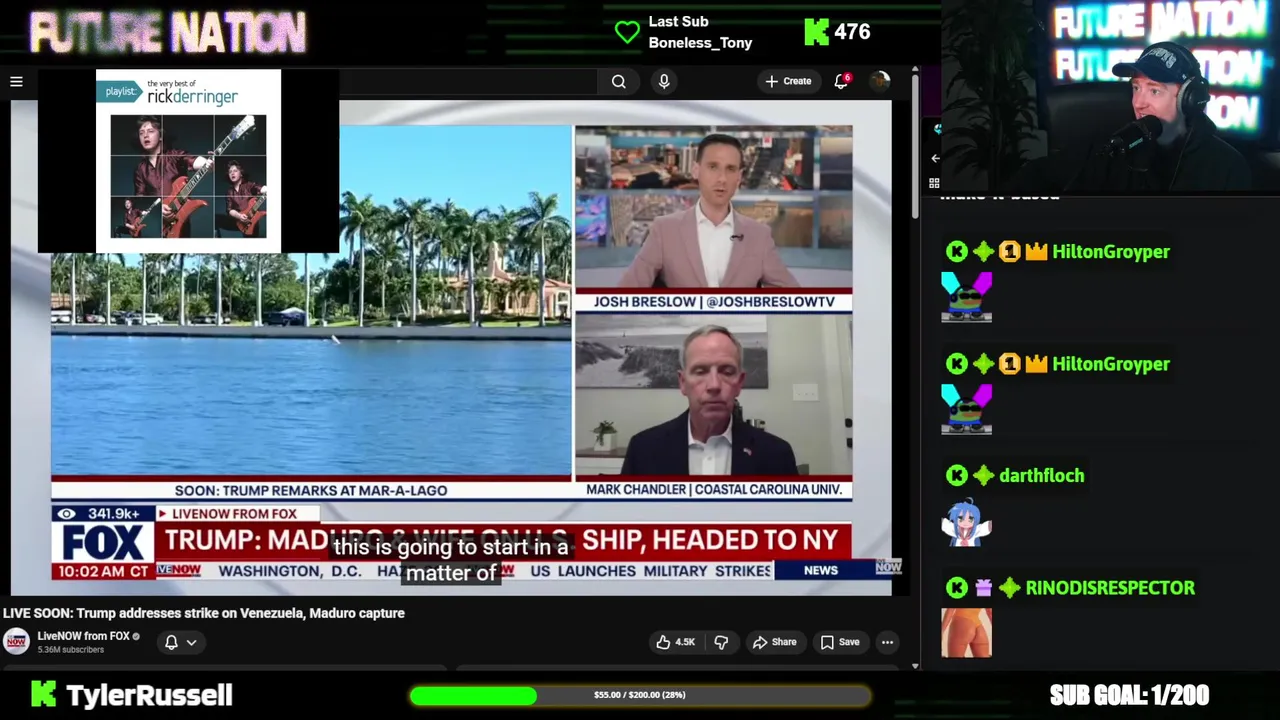1280x720 pixels.
Task: Save the video to a playlist
Action: [840, 642]
